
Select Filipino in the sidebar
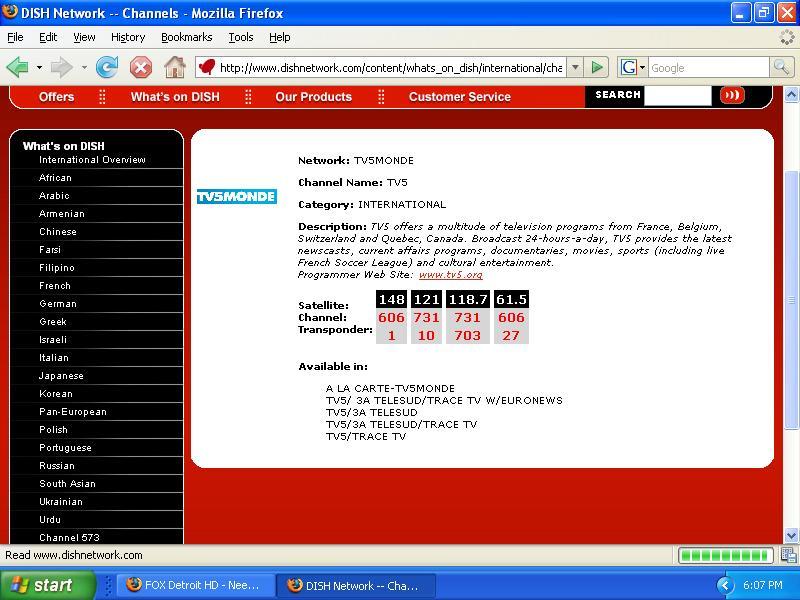coord(57,268)
